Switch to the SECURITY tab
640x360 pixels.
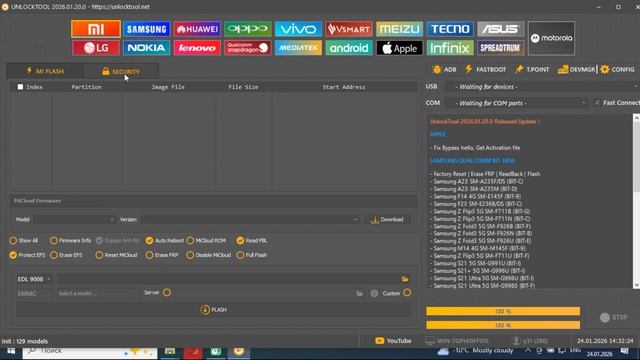coord(121,71)
